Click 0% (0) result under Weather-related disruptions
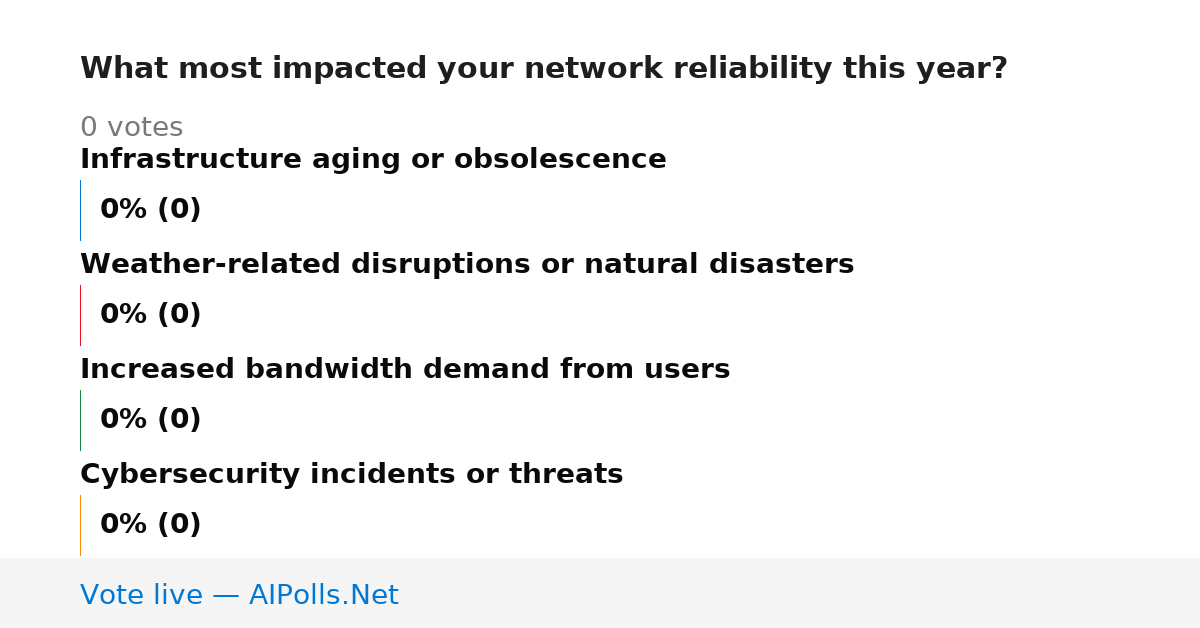Screen dimensions: 1200x628 pos(150,315)
